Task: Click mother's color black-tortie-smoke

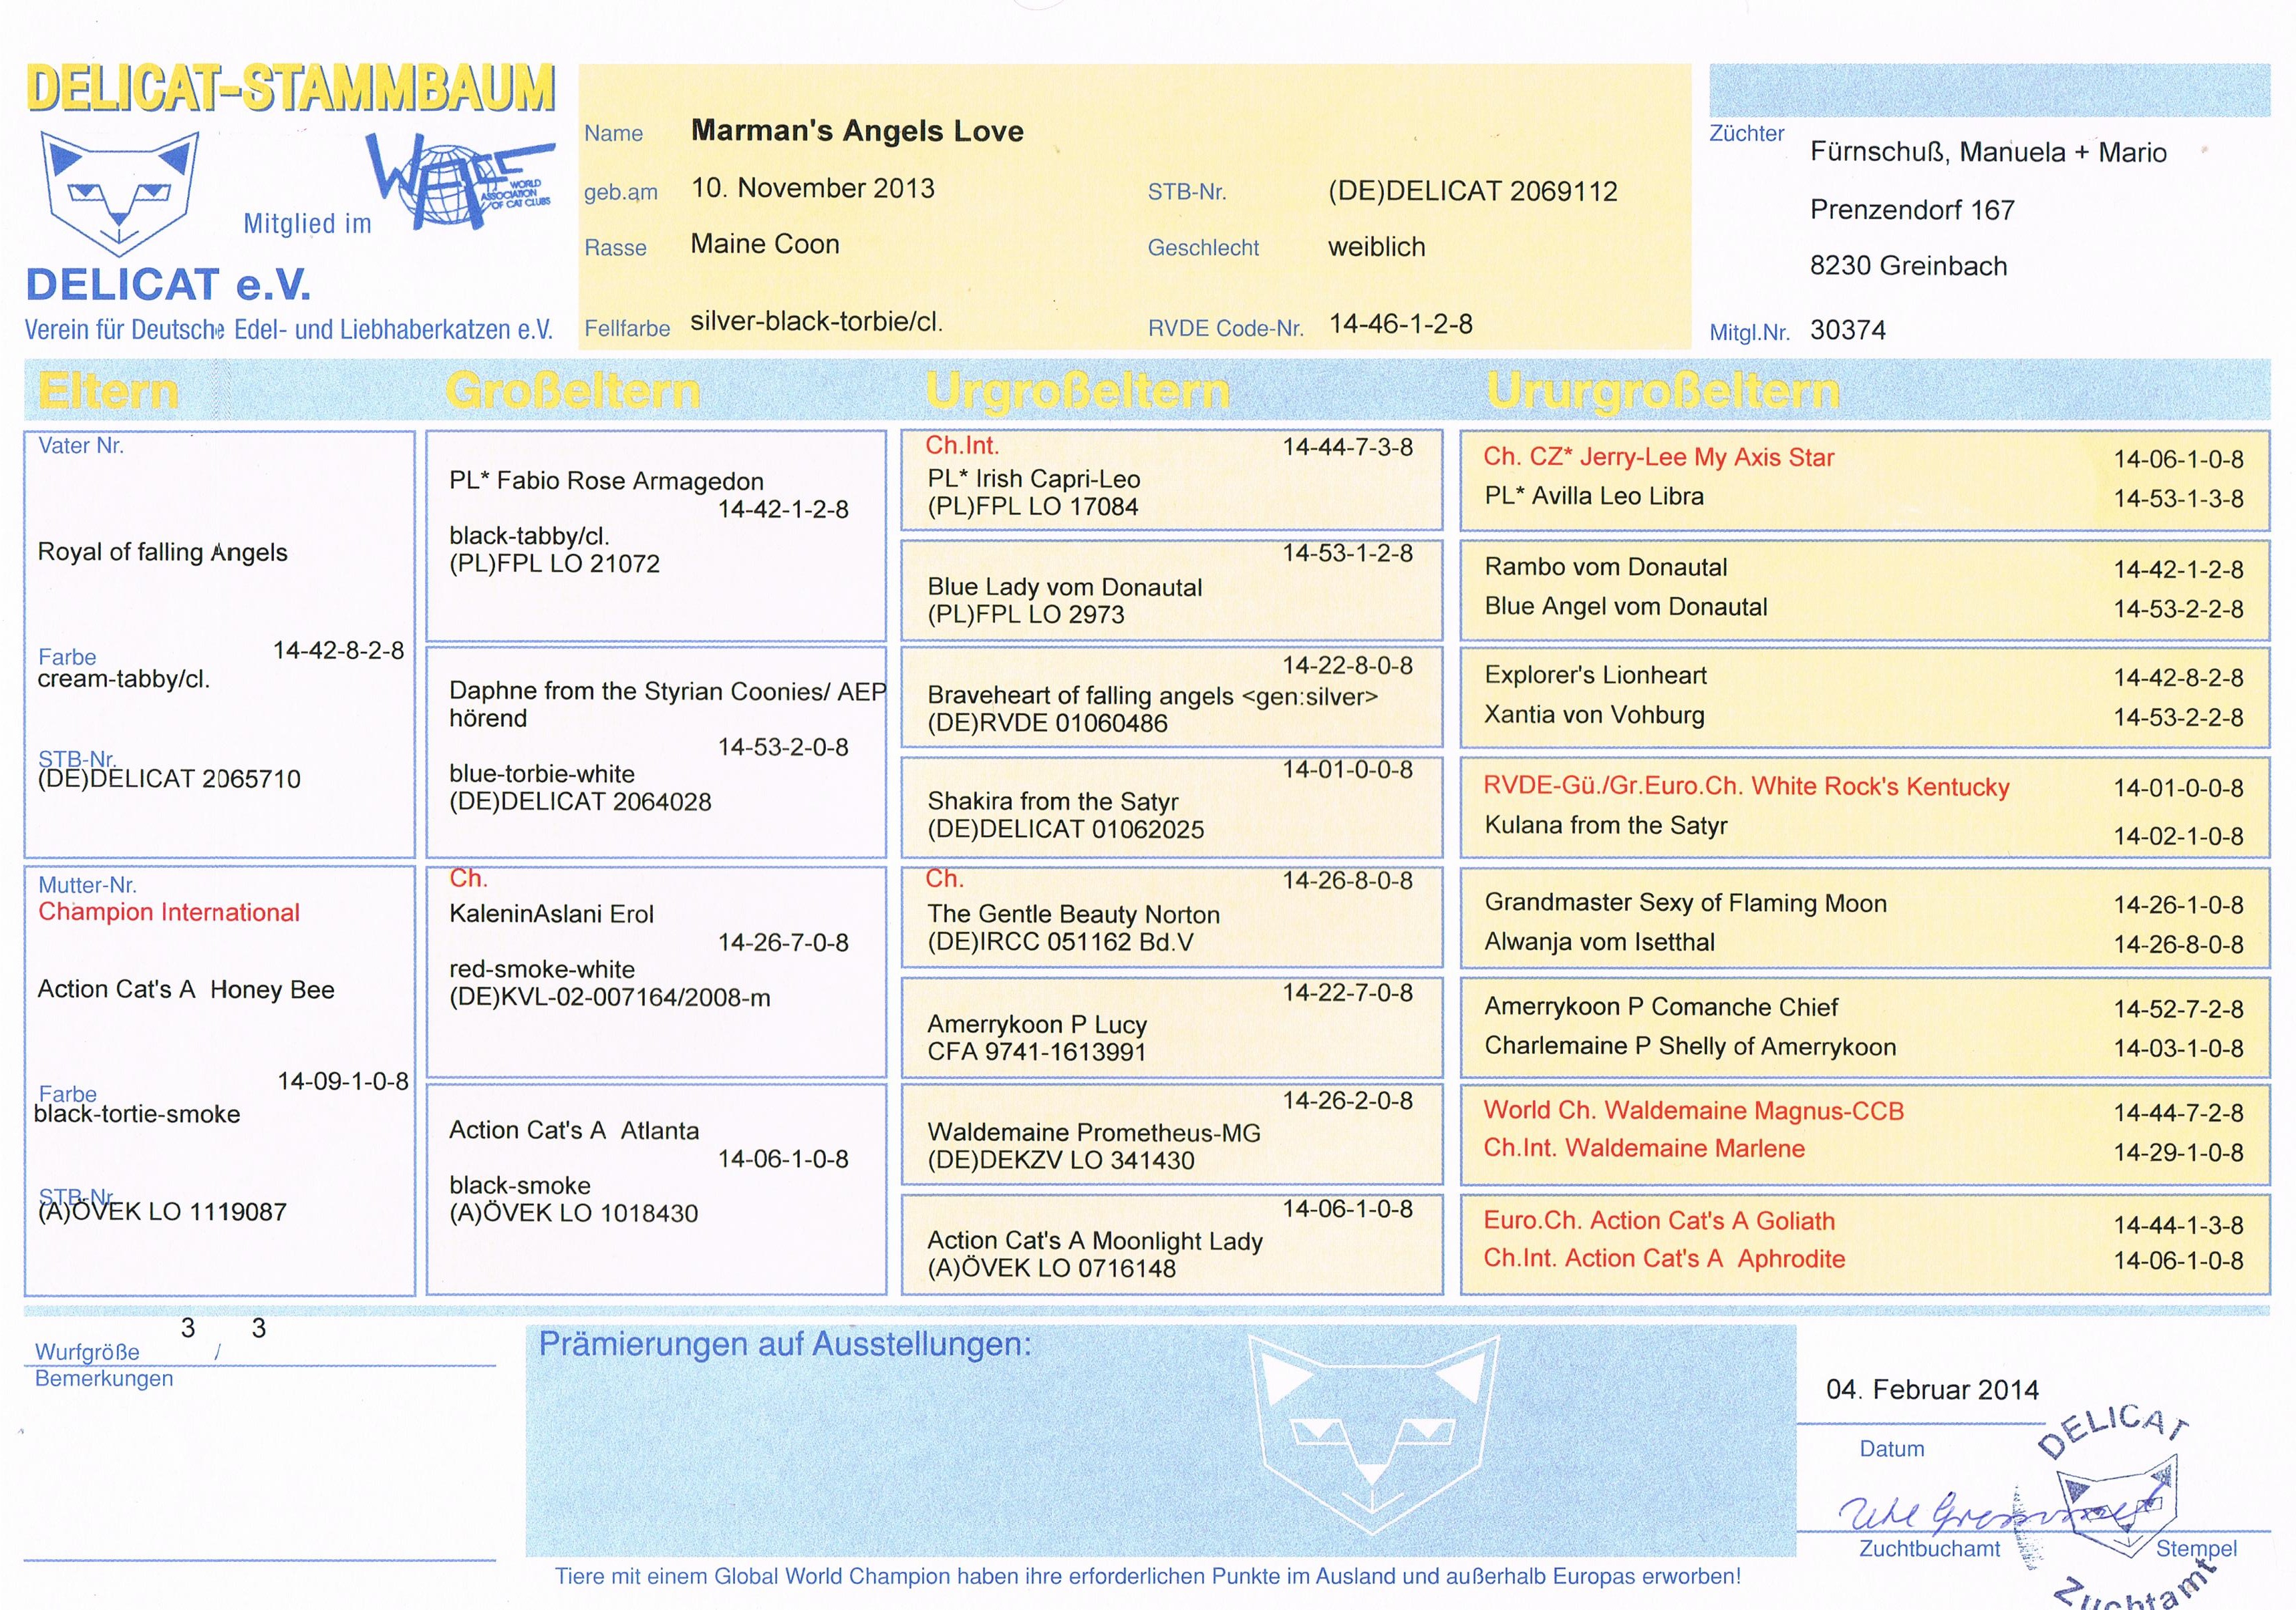Action: [137, 1114]
